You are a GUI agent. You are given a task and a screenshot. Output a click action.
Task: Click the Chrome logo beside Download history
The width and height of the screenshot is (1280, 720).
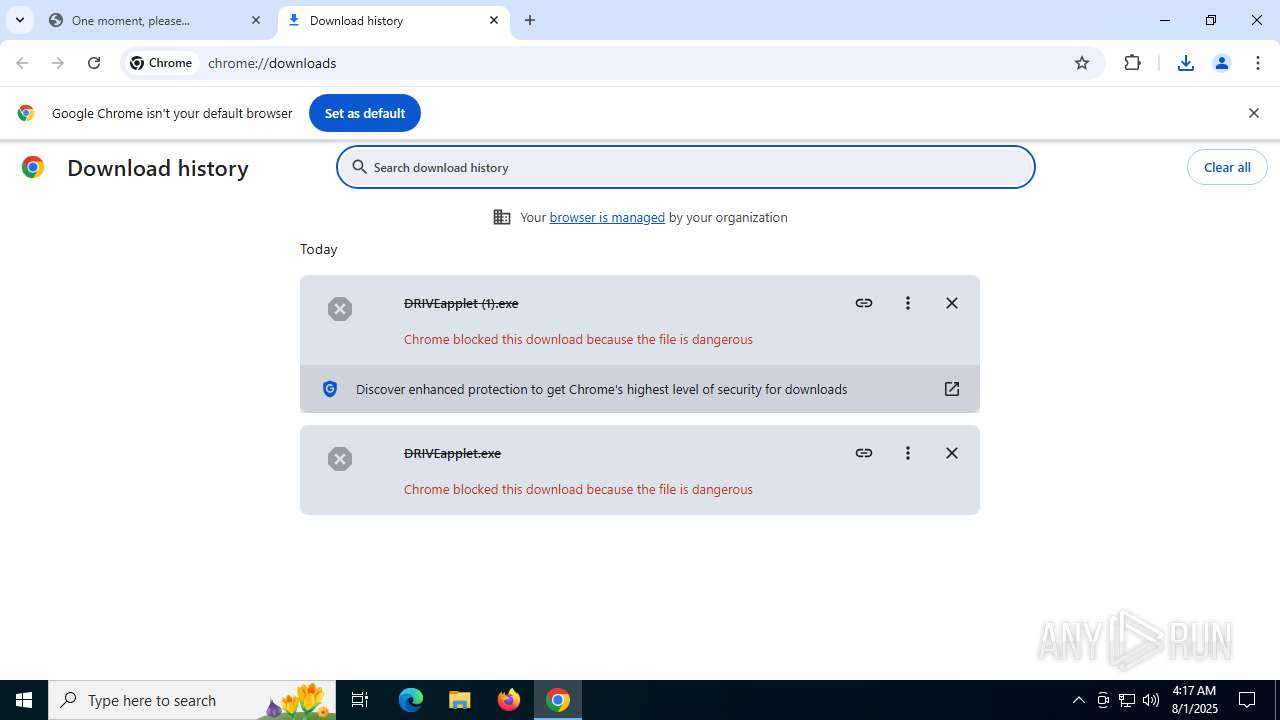click(33, 167)
